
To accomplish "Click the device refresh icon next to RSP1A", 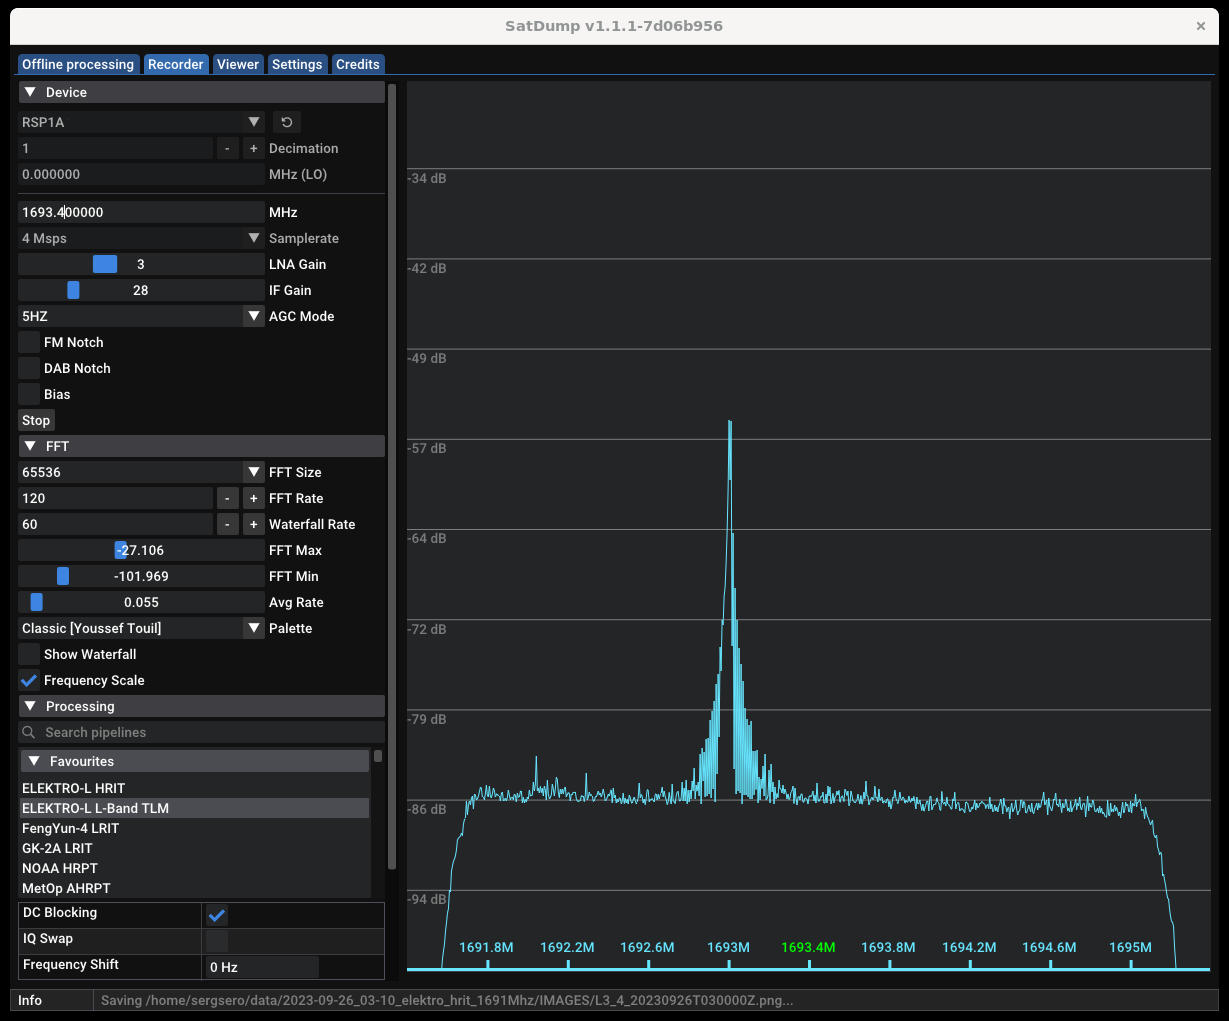I will pos(287,121).
